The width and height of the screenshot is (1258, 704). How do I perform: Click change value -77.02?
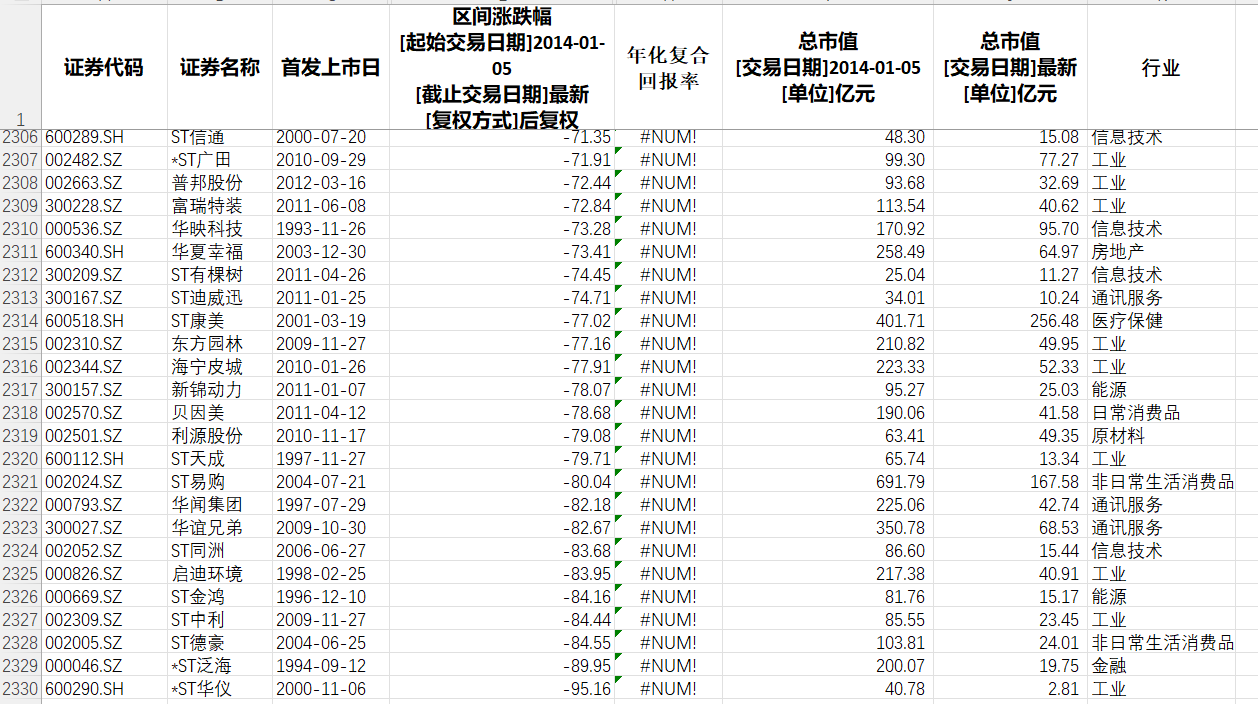click(587, 321)
